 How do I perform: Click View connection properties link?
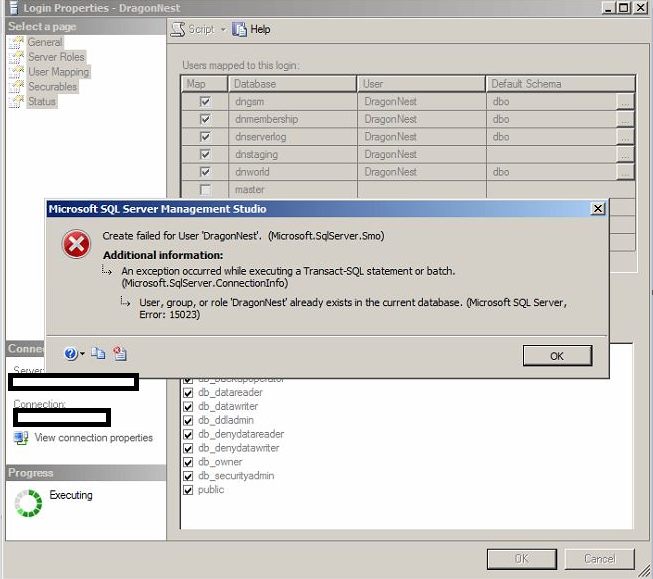[94, 438]
